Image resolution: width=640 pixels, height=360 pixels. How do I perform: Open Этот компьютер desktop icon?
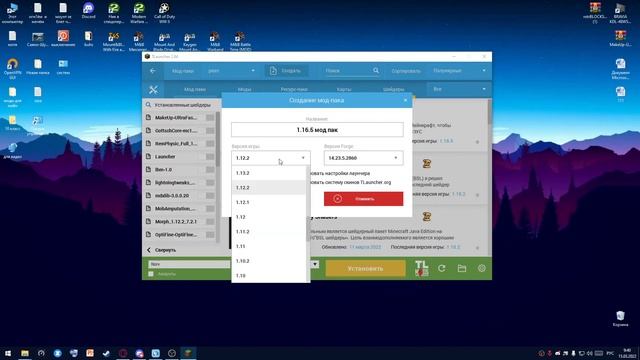(x=13, y=13)
